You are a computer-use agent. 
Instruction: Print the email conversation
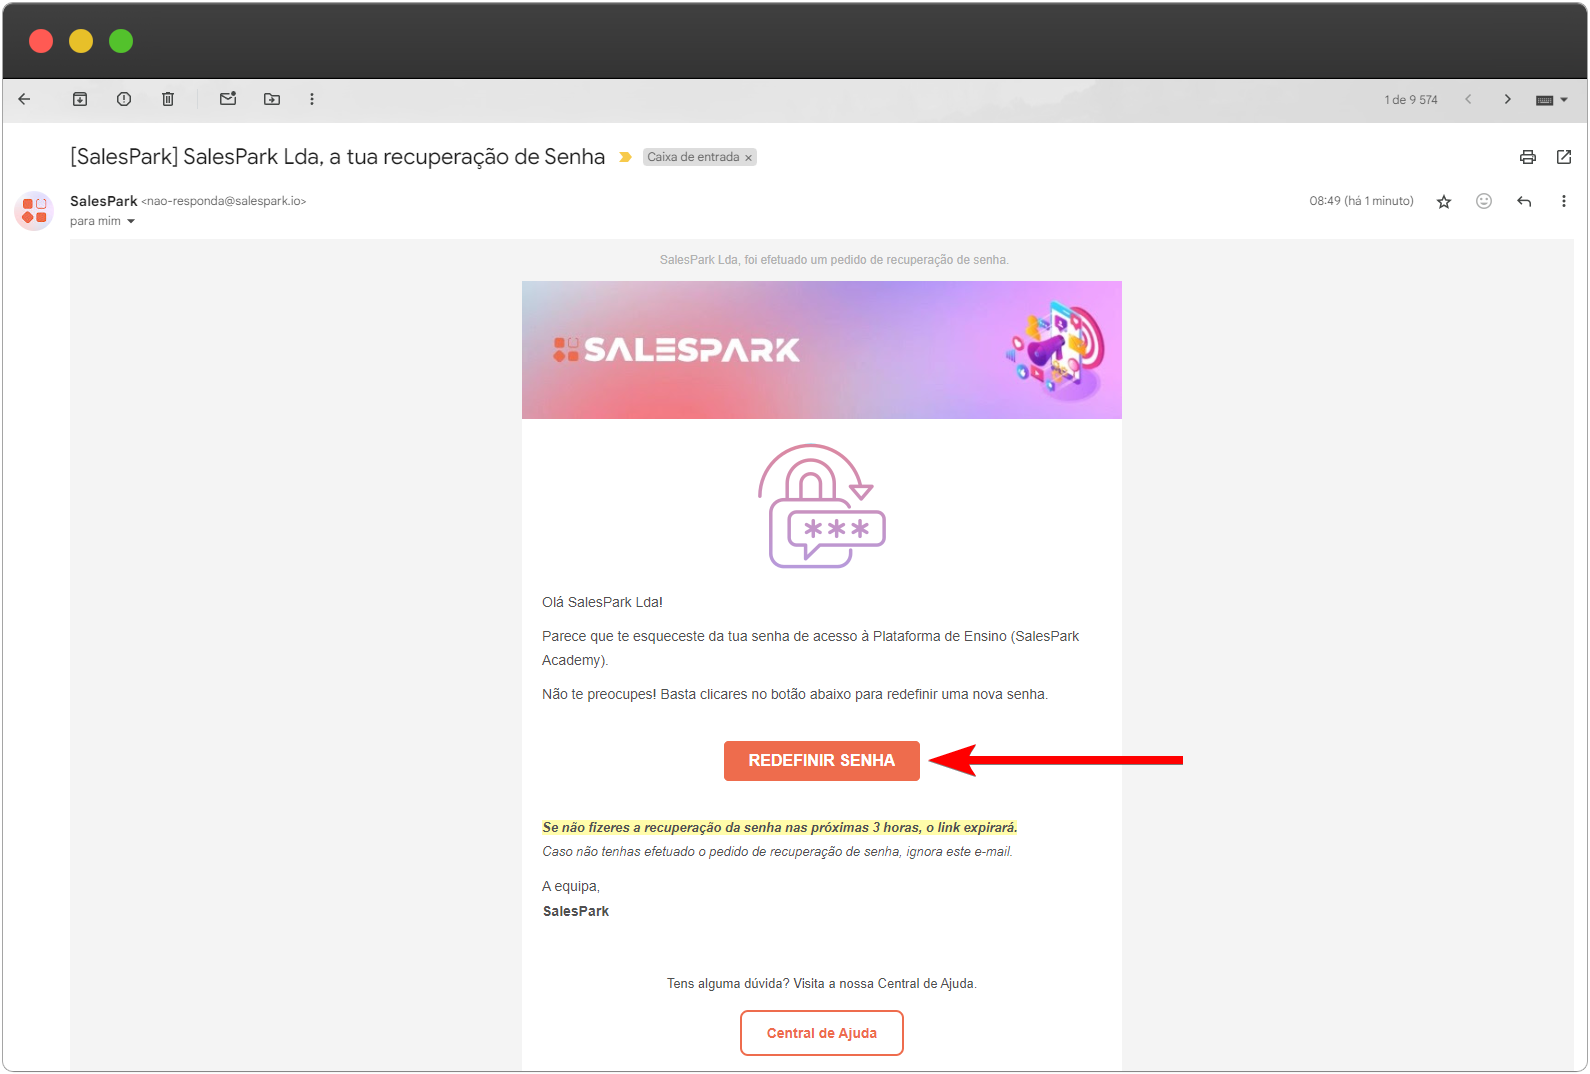[x=1528, y=157]
